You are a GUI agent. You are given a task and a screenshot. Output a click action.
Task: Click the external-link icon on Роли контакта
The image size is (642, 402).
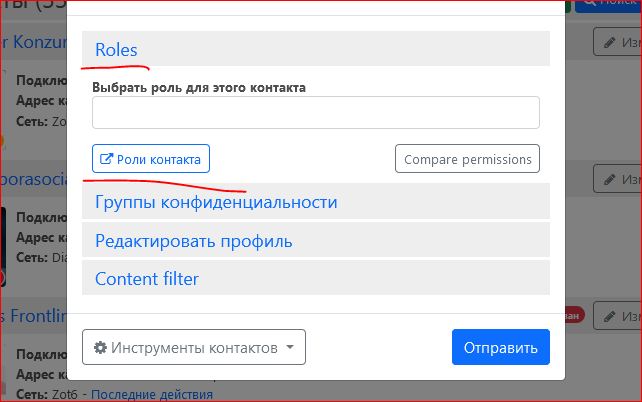(x=106, y=159)
